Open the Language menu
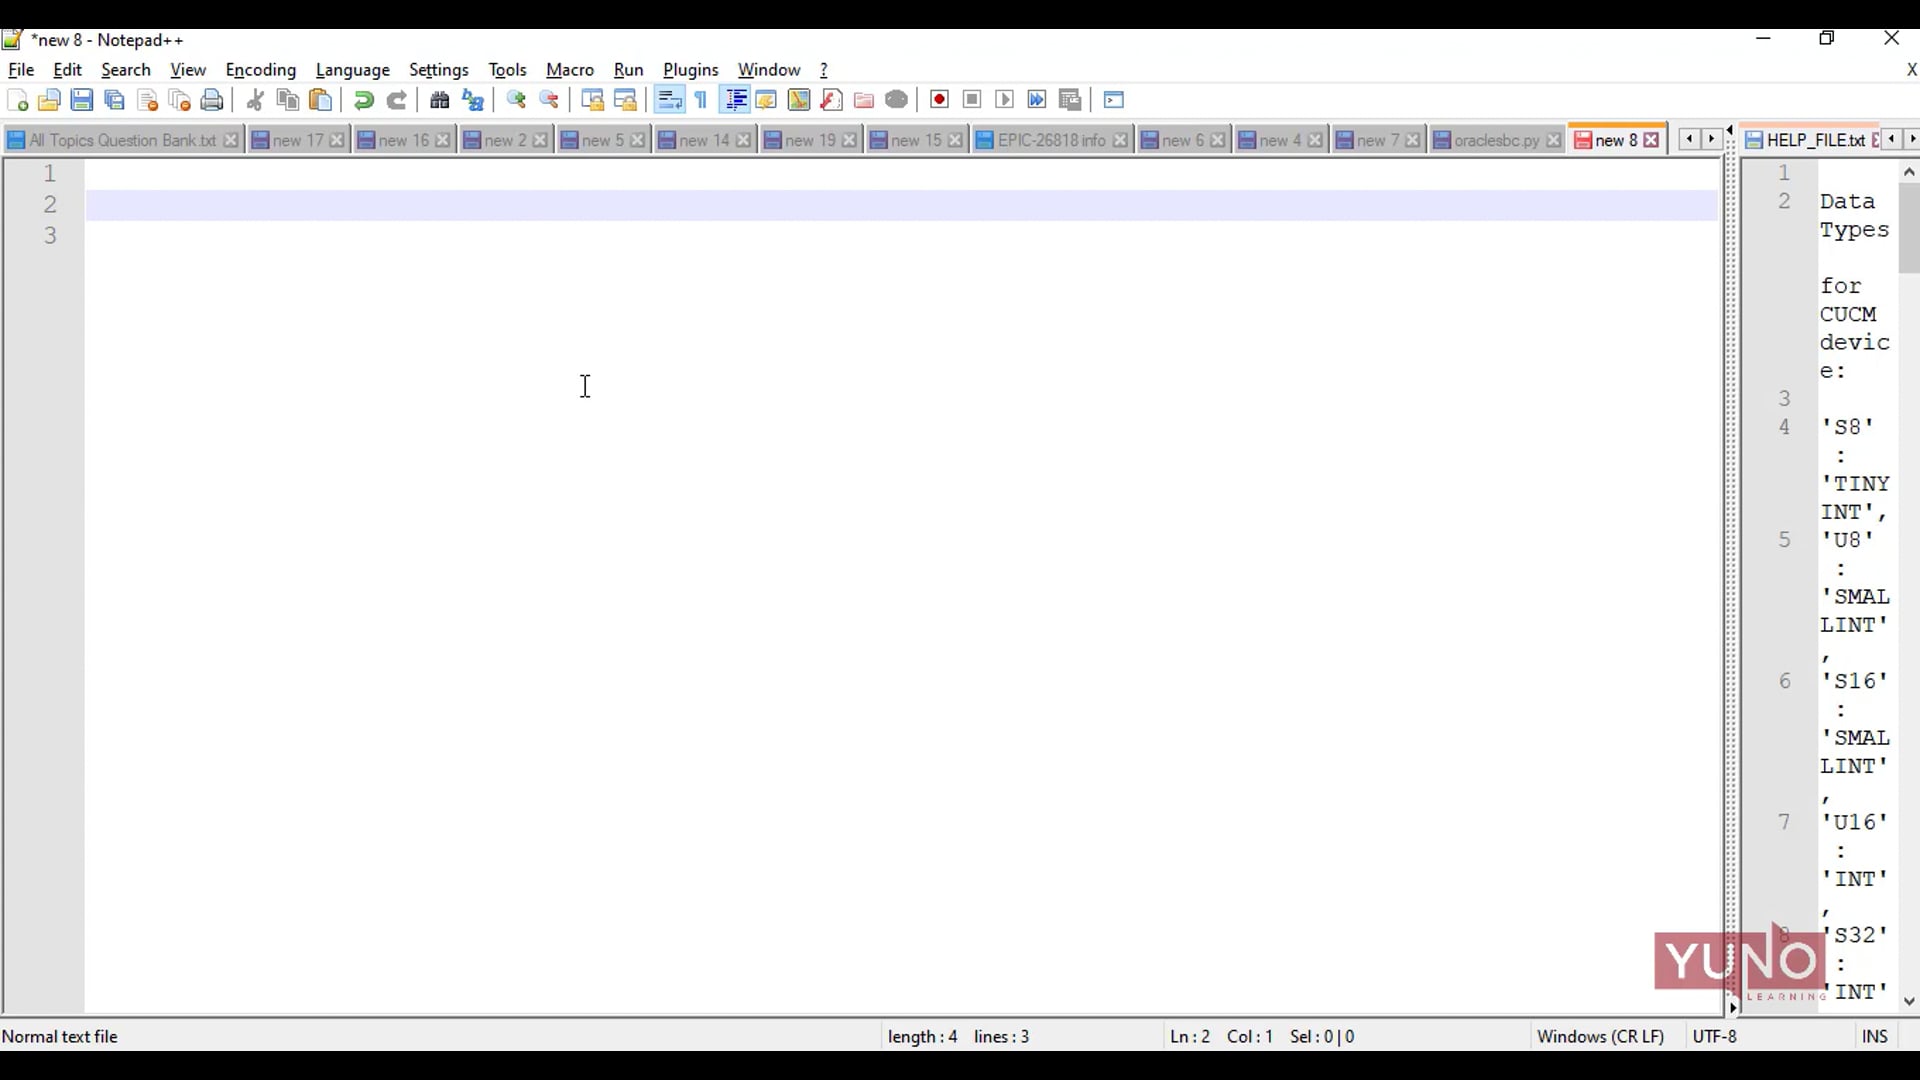The height and width of the screenshot is (1080, 1920). click(353, 70)
